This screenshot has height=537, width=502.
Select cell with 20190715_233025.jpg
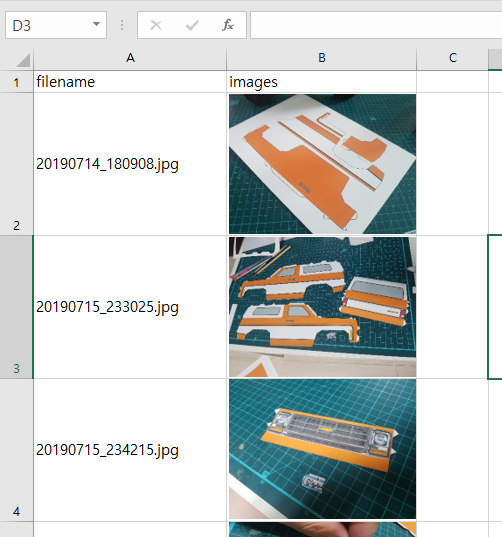pos(130,307)
